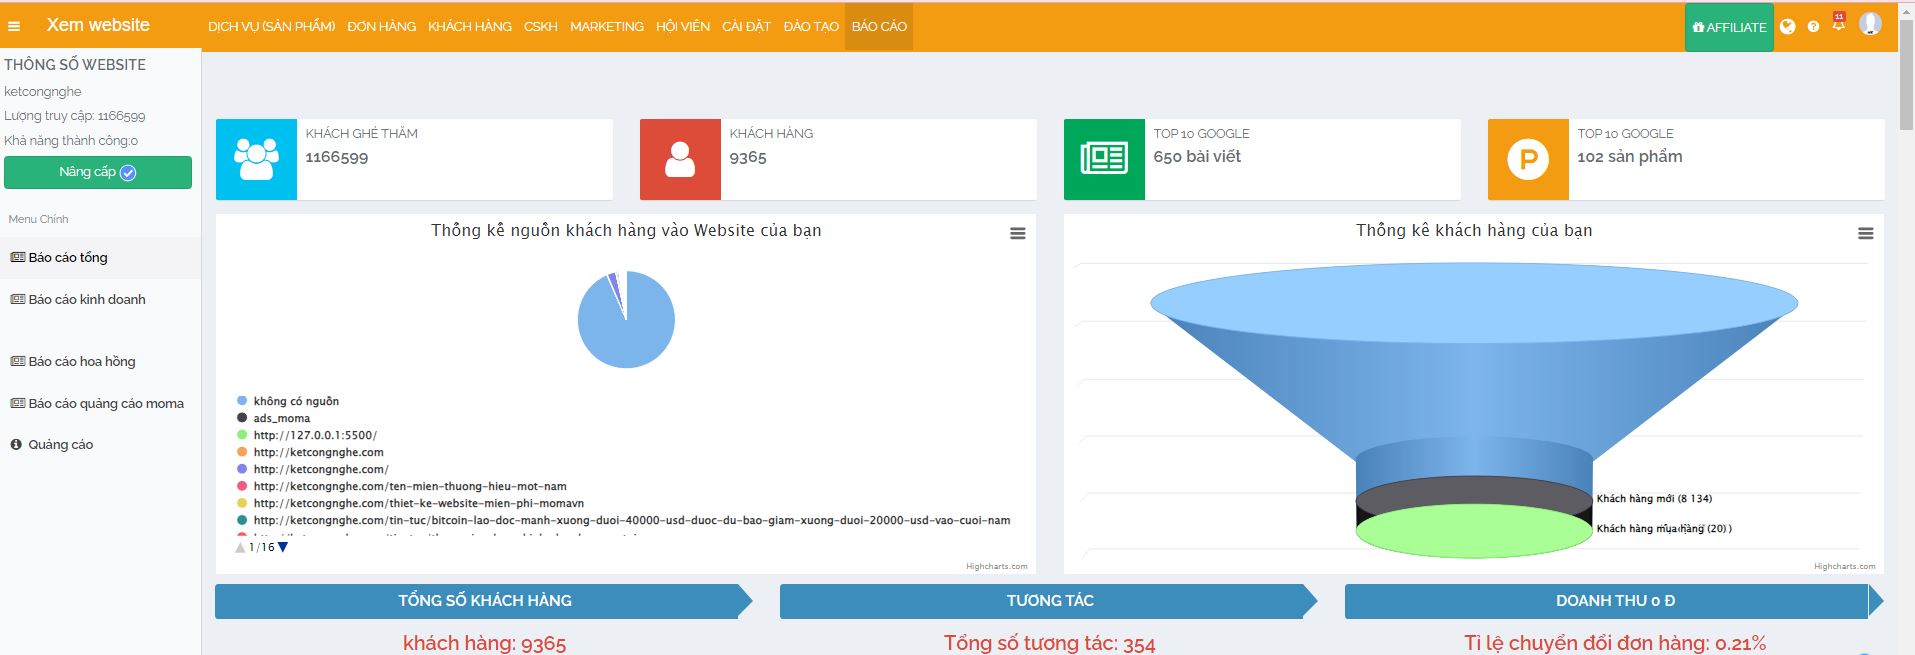1915x655 pixels.
Task: Click the green newspaper articles icon
Action: point(1104,159)
